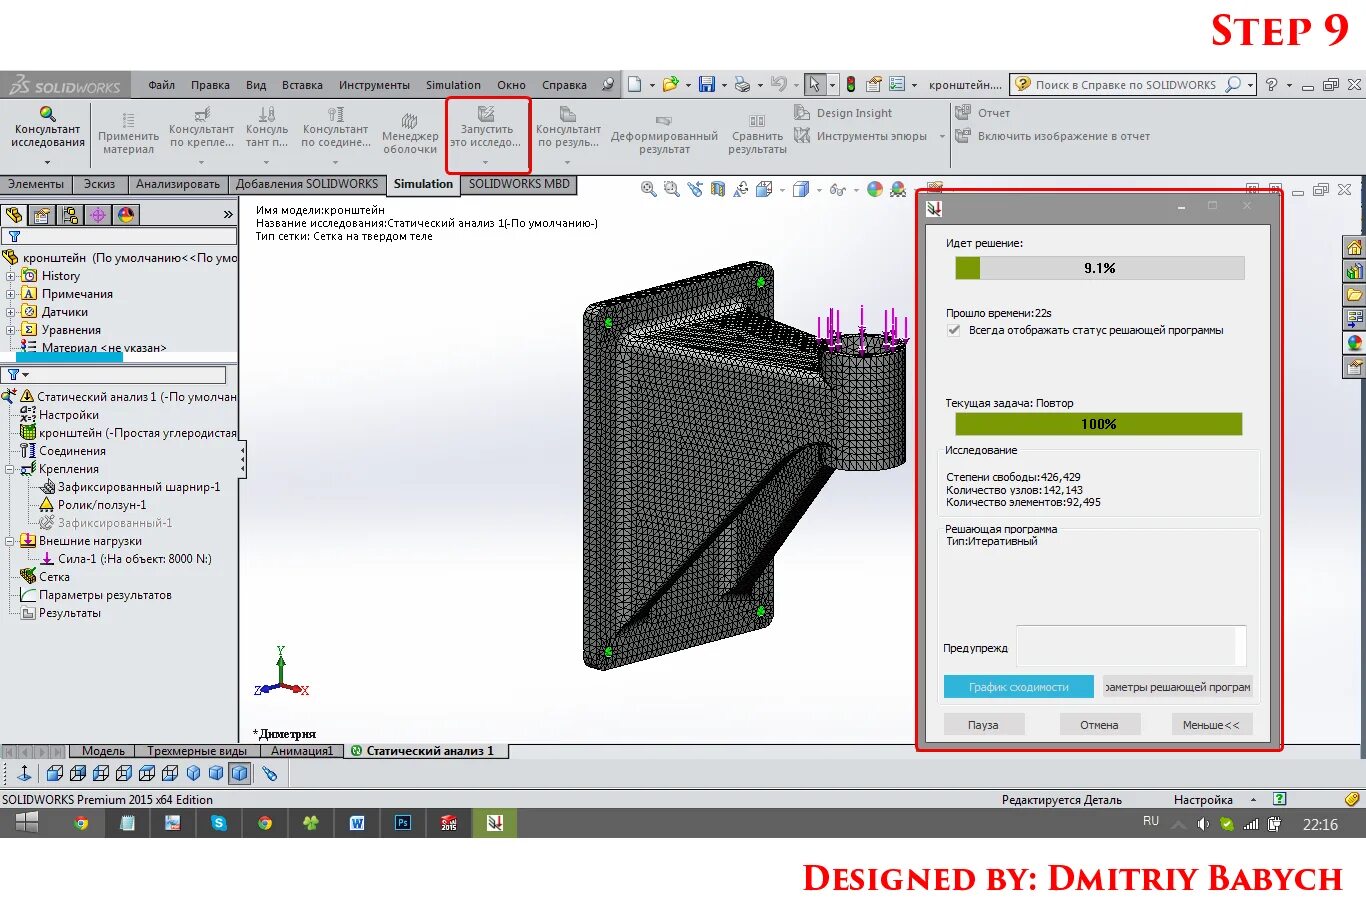The image size is (1366, 909).
Task: Open the Инструменты menu
Action: coord(374,85)
